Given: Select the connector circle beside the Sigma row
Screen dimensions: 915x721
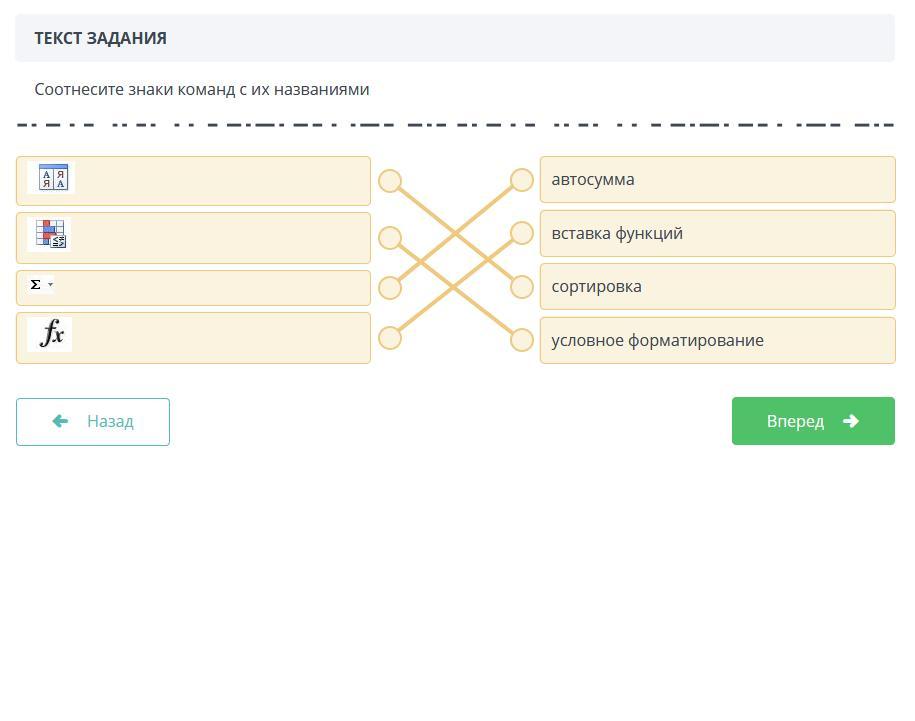Looking at the screenshot, I should point(390,288).
